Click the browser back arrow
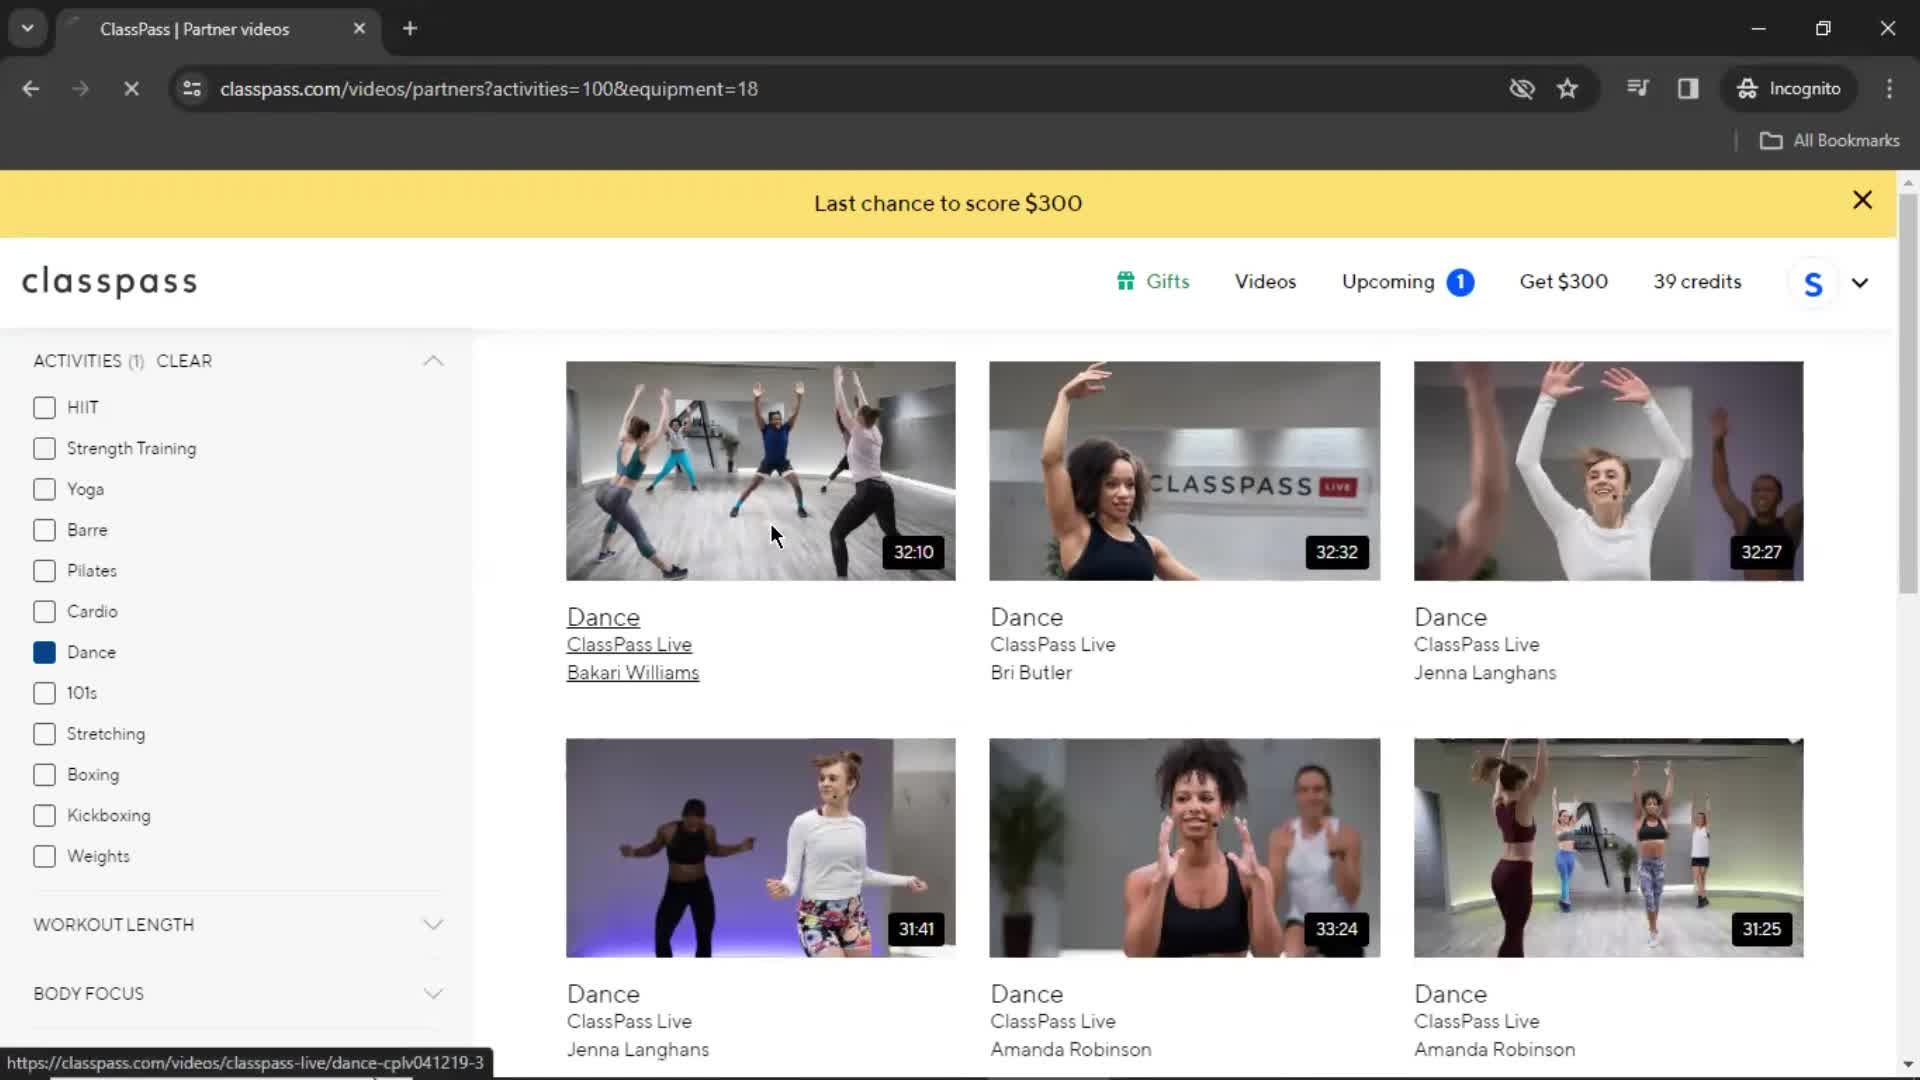The width and height of the screenshot is (1920, 1080). [x=30, y=89]
